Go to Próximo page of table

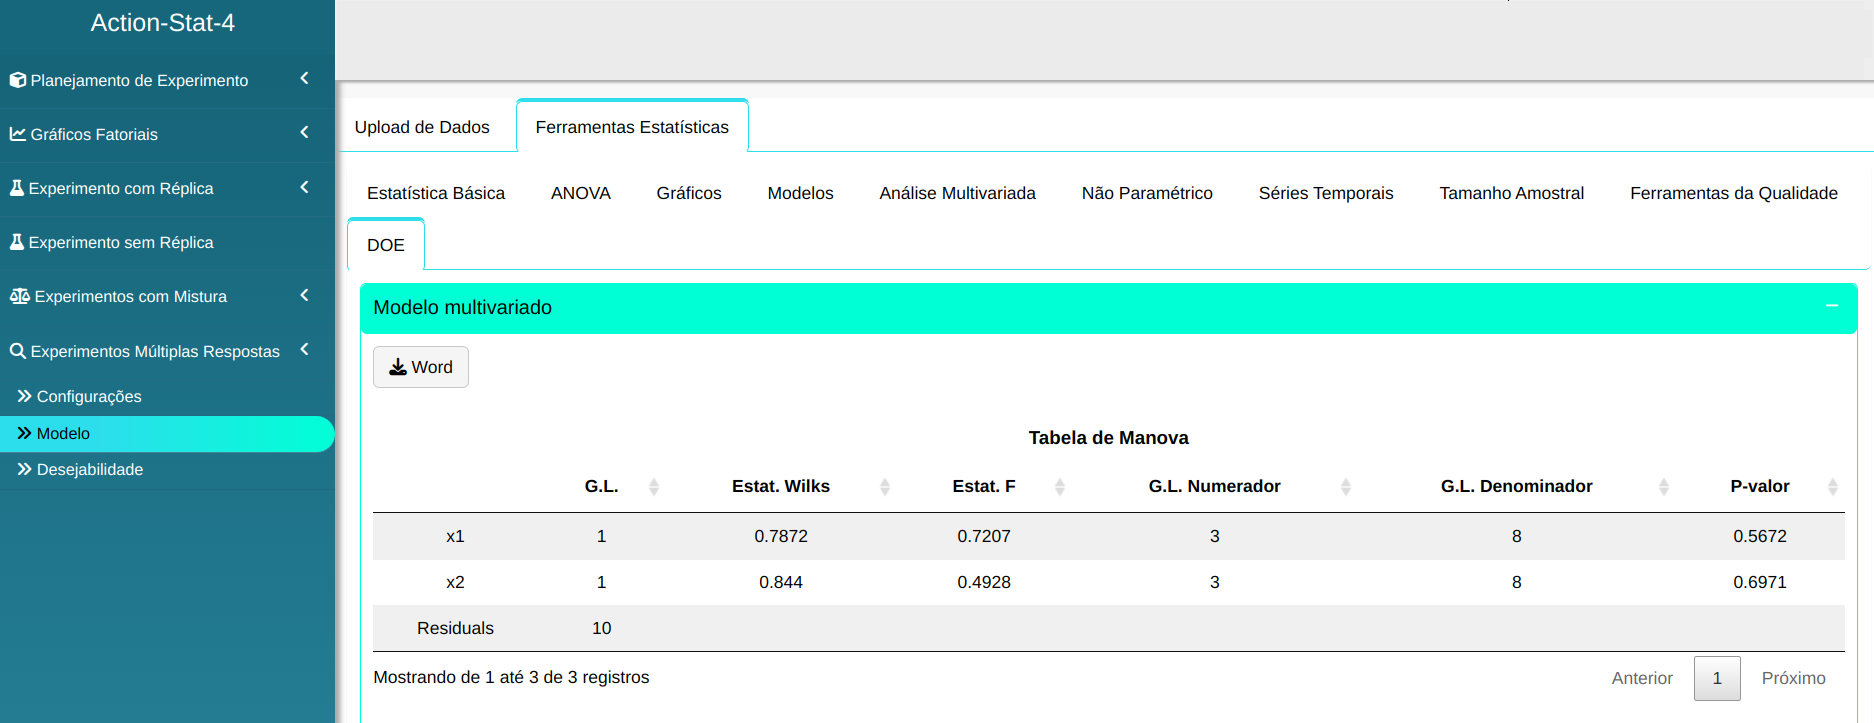pyautogui.click(x=1793, y=678)
